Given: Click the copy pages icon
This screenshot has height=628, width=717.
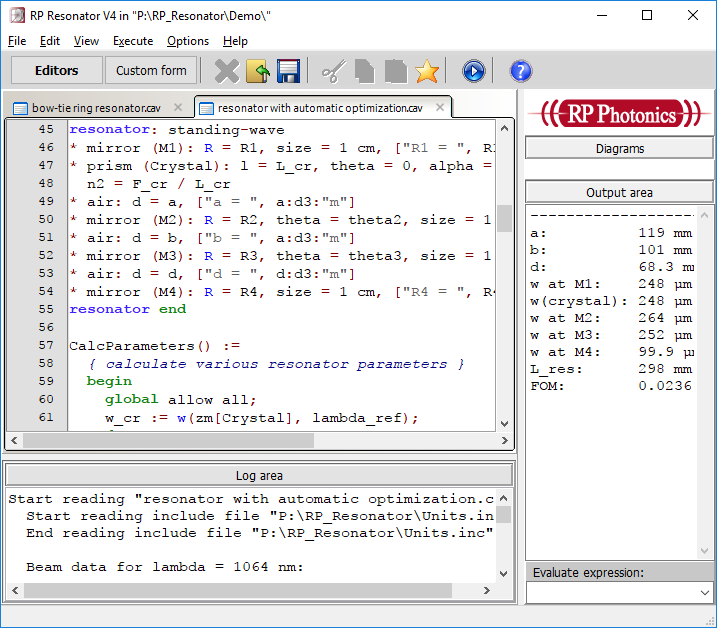Looking at the screenshot, I should pos(364,71).
